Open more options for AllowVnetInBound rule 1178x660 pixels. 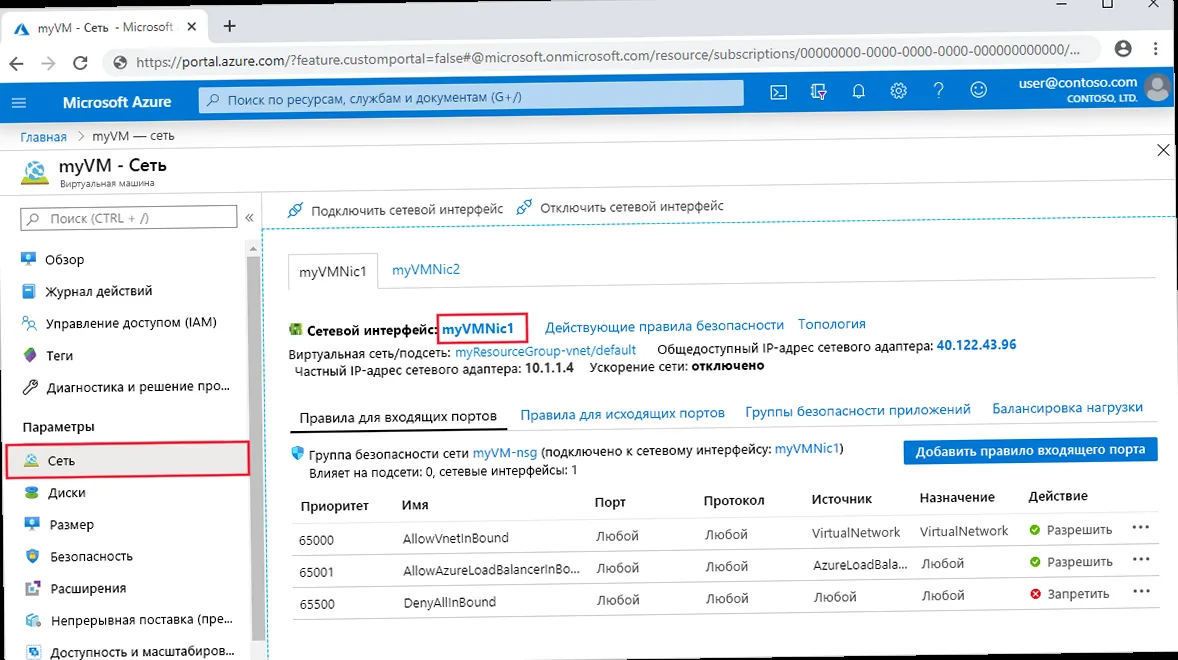point(1141,528)
